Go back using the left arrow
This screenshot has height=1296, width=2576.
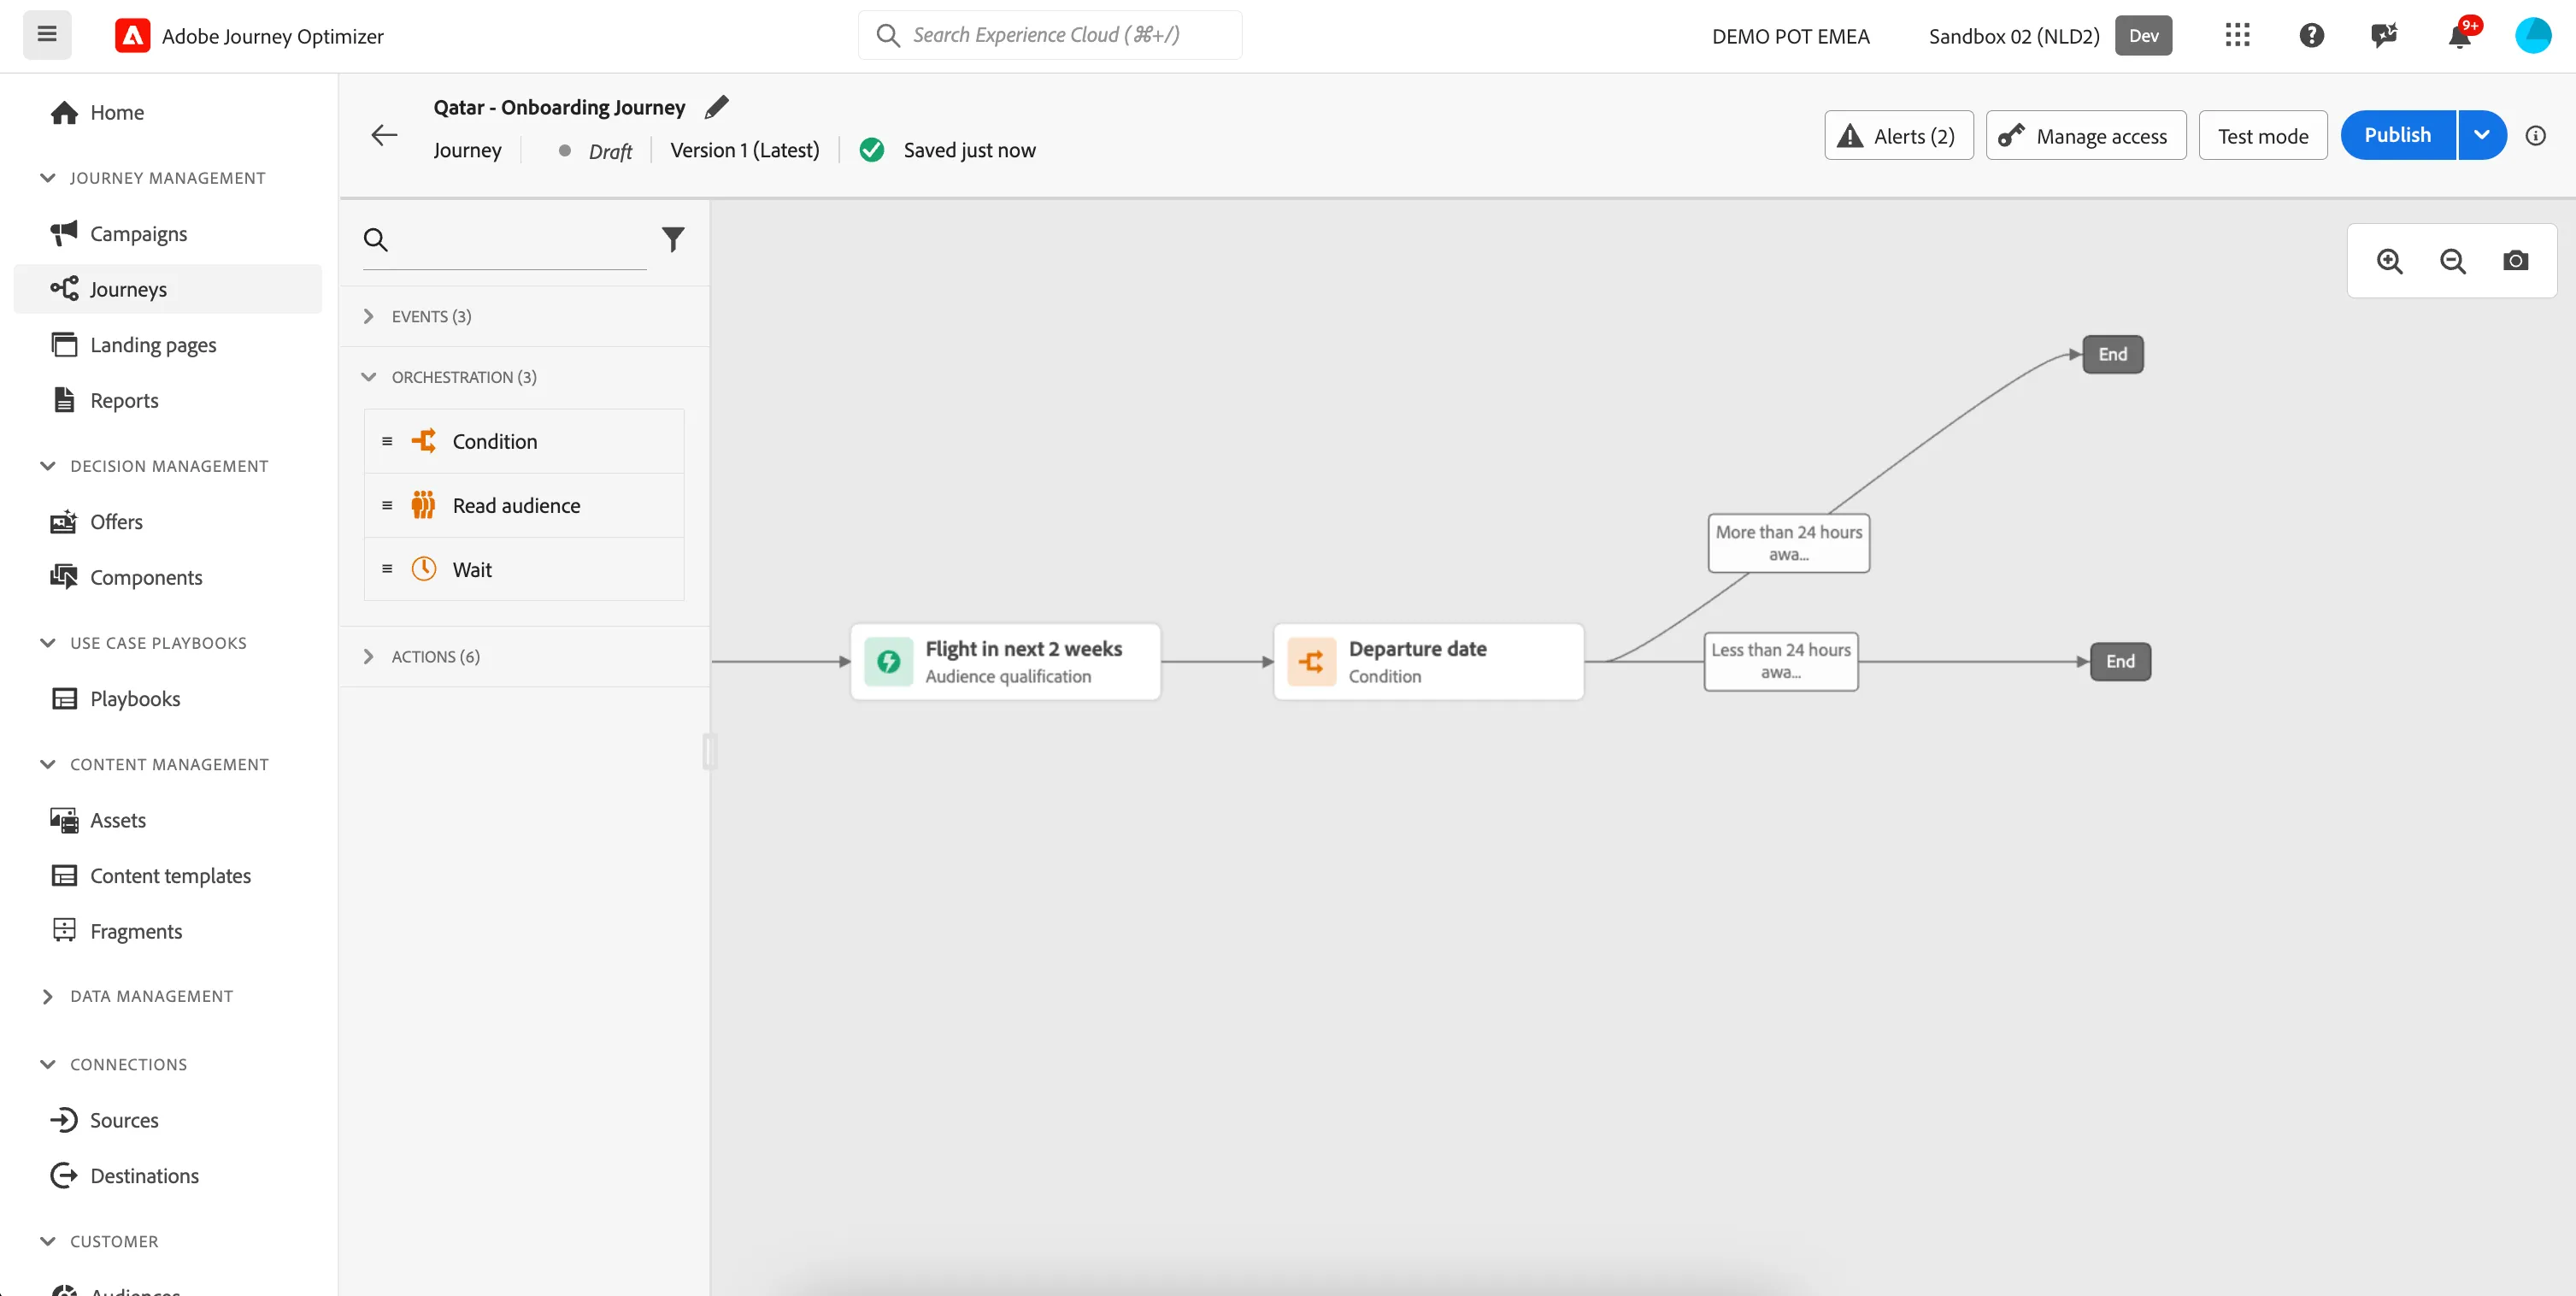(x=384, y=135)
